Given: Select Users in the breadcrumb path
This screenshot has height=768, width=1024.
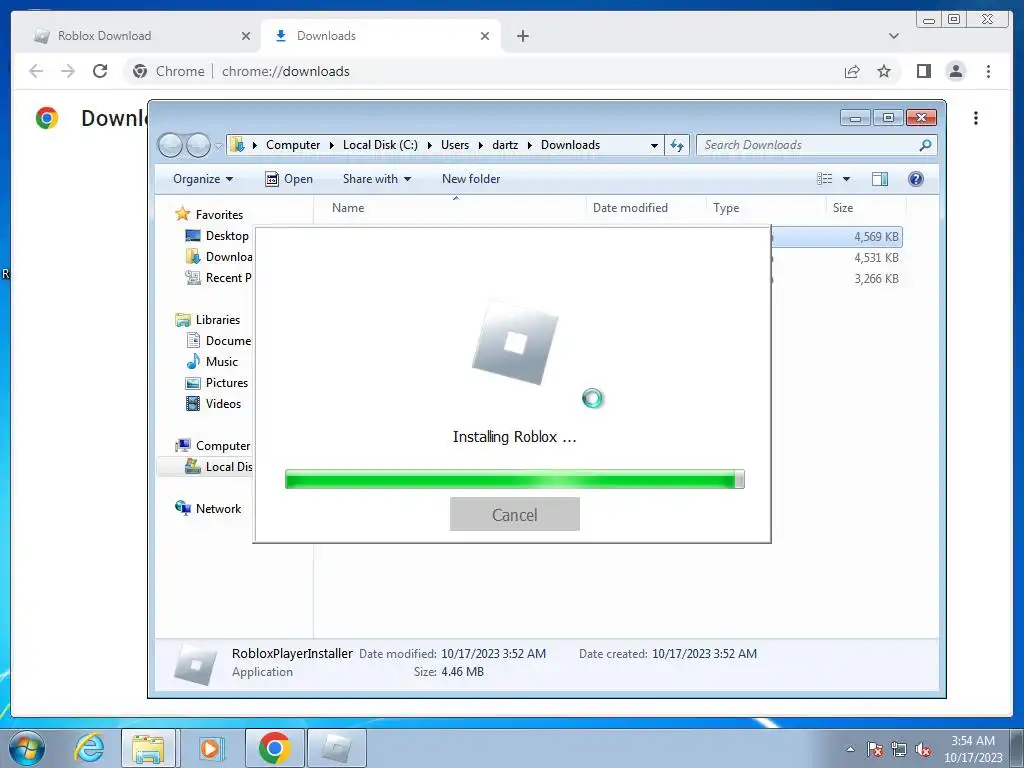Looking at the screenshot, I should (455, 145).
